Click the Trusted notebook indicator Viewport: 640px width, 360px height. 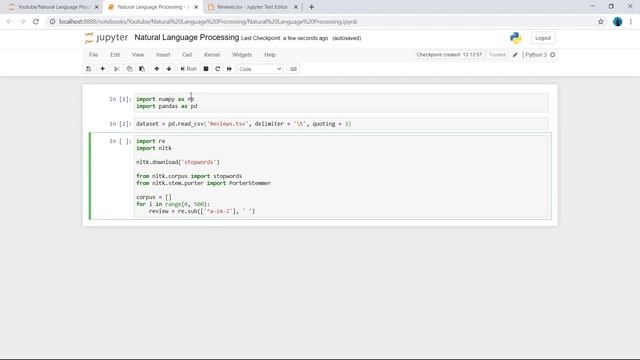pos(497,55)
